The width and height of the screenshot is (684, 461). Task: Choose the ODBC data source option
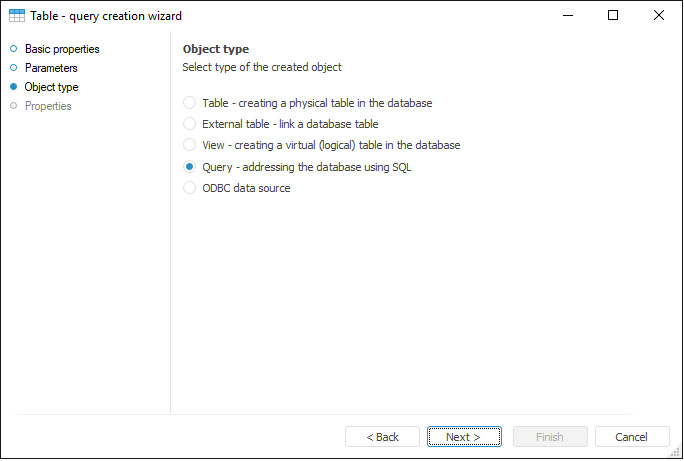pos(190,188)
